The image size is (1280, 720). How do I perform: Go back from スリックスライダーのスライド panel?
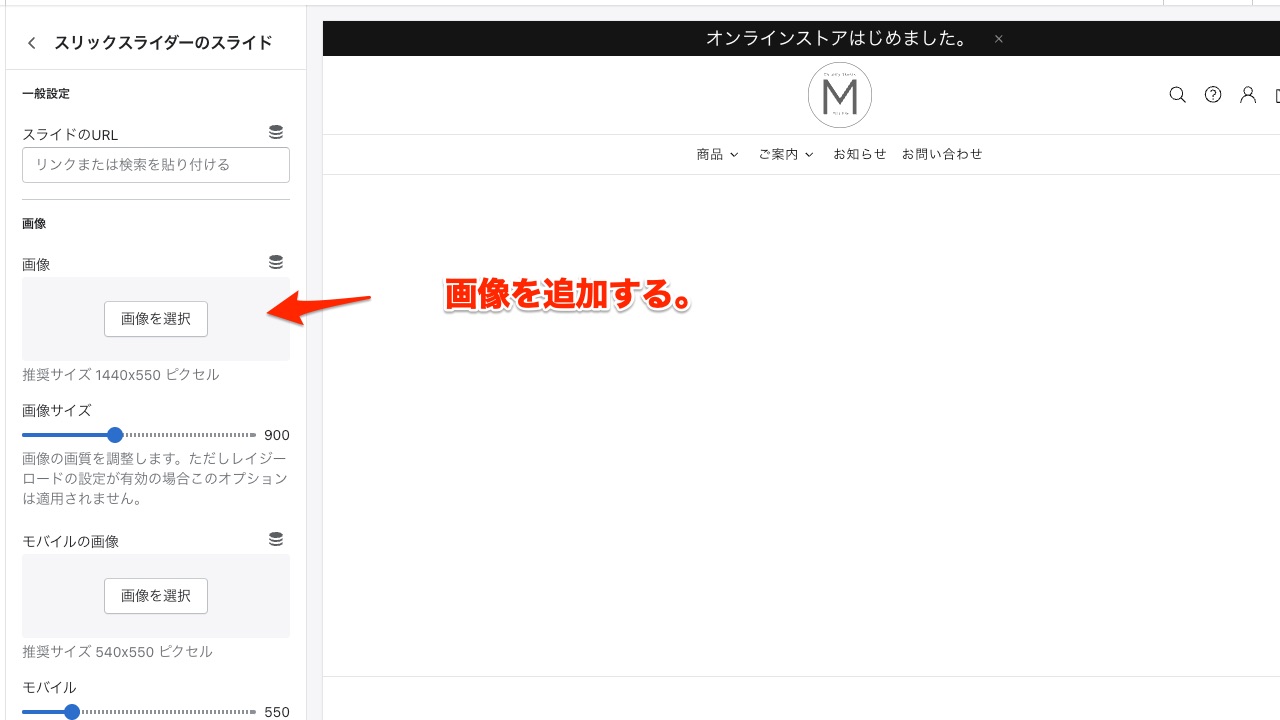click(x=32, y=43)
